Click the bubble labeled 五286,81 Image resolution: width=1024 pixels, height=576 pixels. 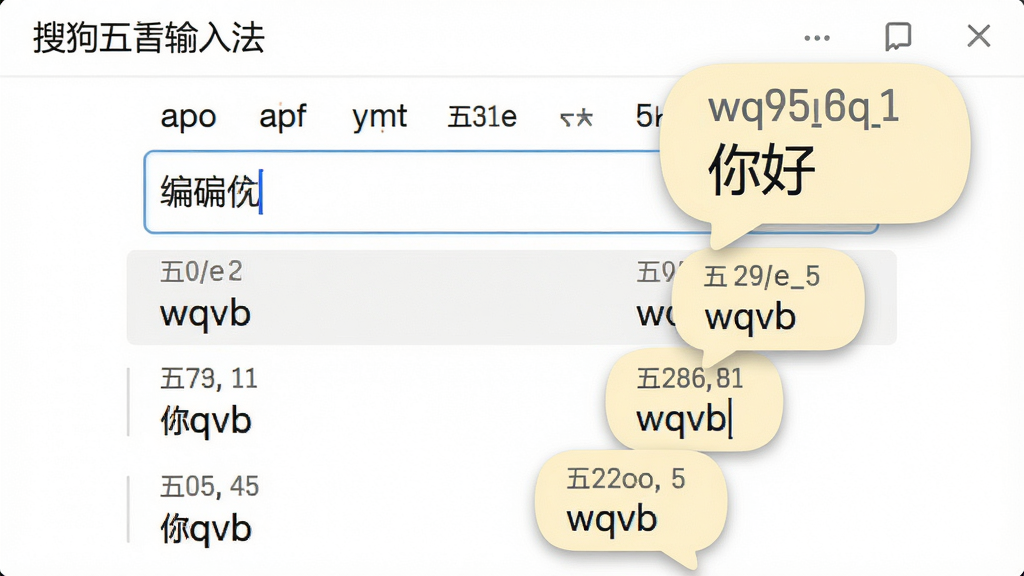coord(694,400)
